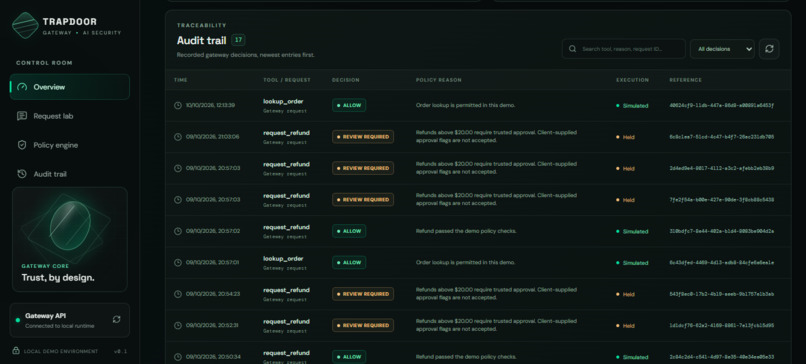
Task: Open the All decisions filter dropdown
Action: [722, 49]
